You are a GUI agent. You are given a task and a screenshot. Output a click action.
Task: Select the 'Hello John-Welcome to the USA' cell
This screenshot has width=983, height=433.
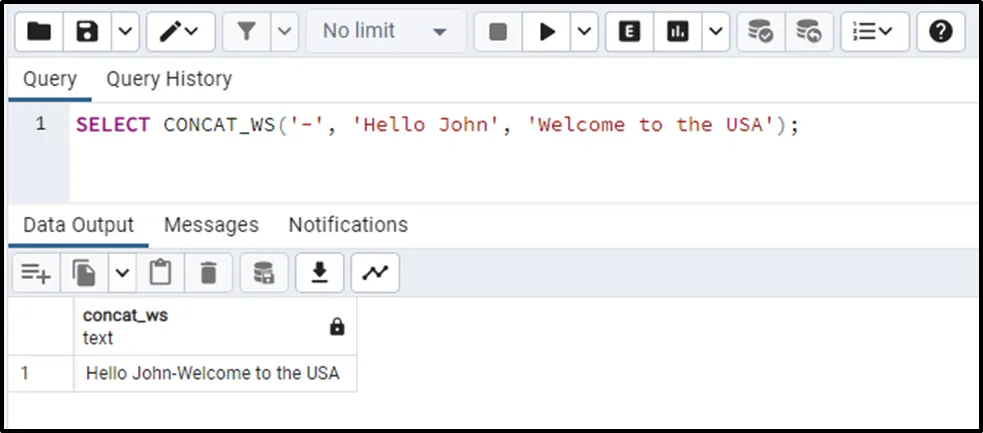coord(213,374)
